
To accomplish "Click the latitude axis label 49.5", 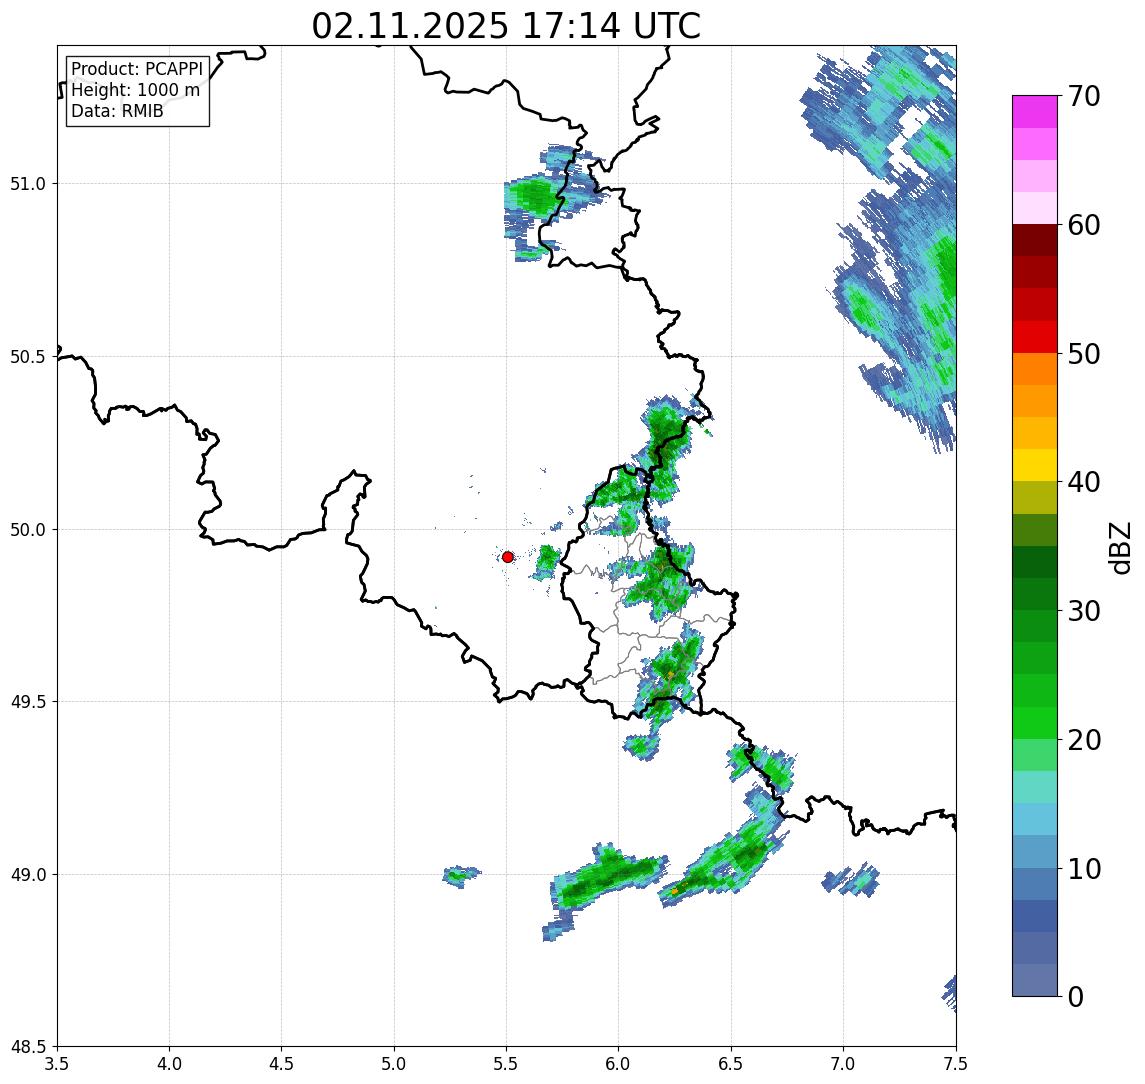I will coord(28,702).
